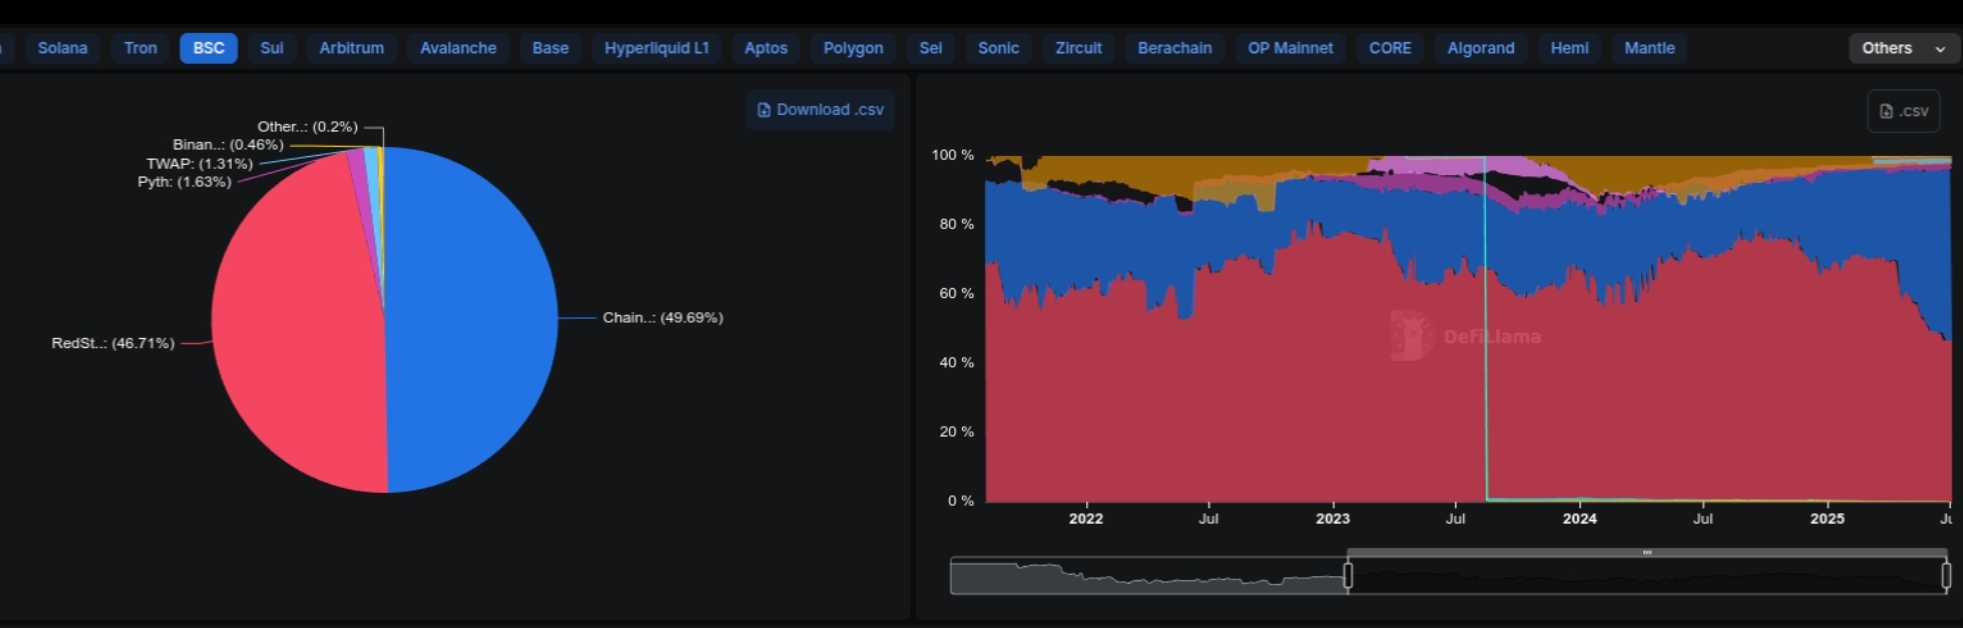The image size is (1963, 628).
Task: Select the CORE chain tab
Action: coord(1390,48)
